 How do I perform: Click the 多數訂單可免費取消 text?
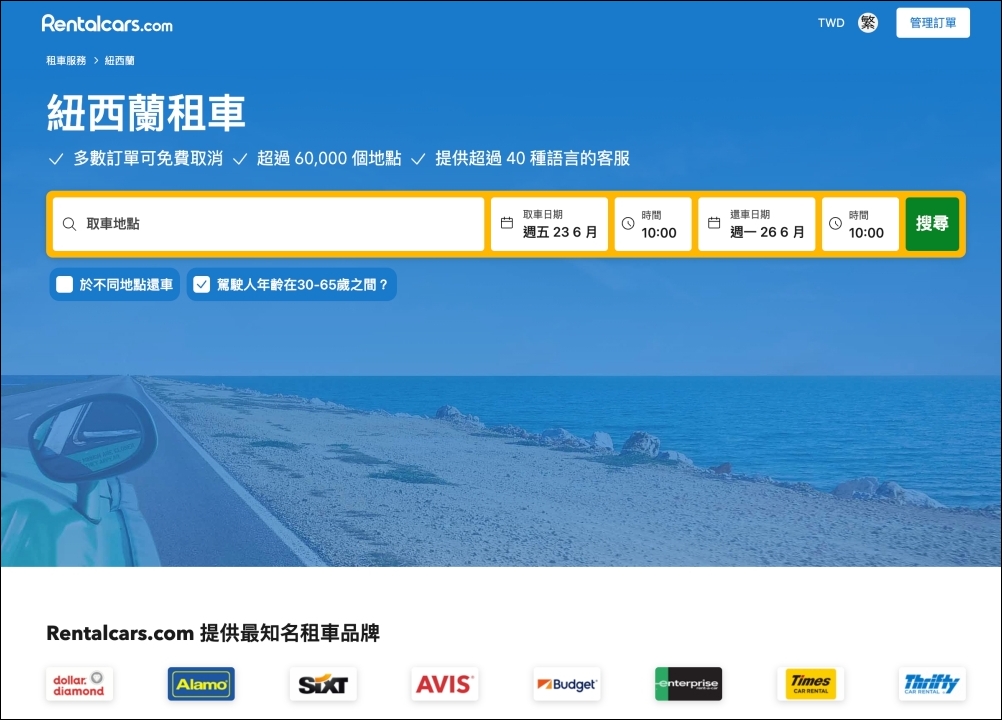coord(148,158)
